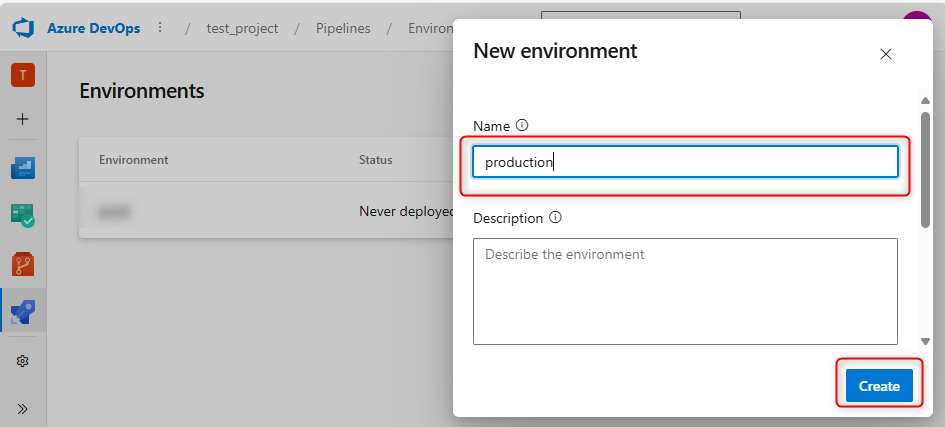
Task: Click the Status column header
Action: click(375, 160)
